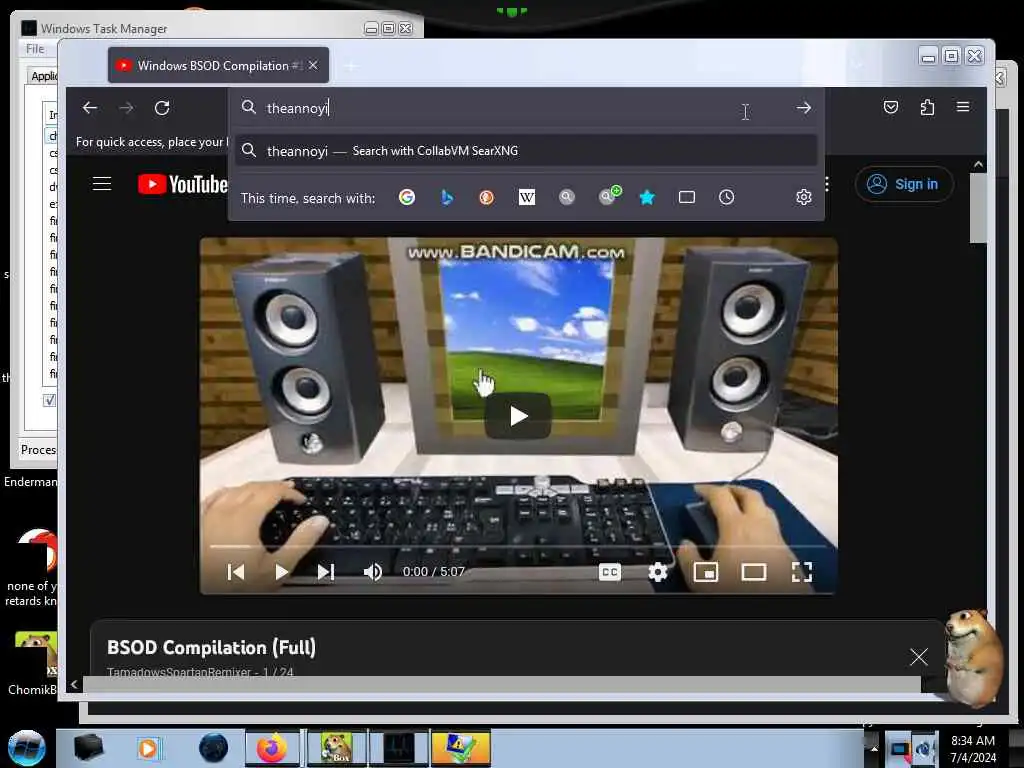Skip to next video in player
This screenshot has width=1024, height=768.
(x=325, y=572)
